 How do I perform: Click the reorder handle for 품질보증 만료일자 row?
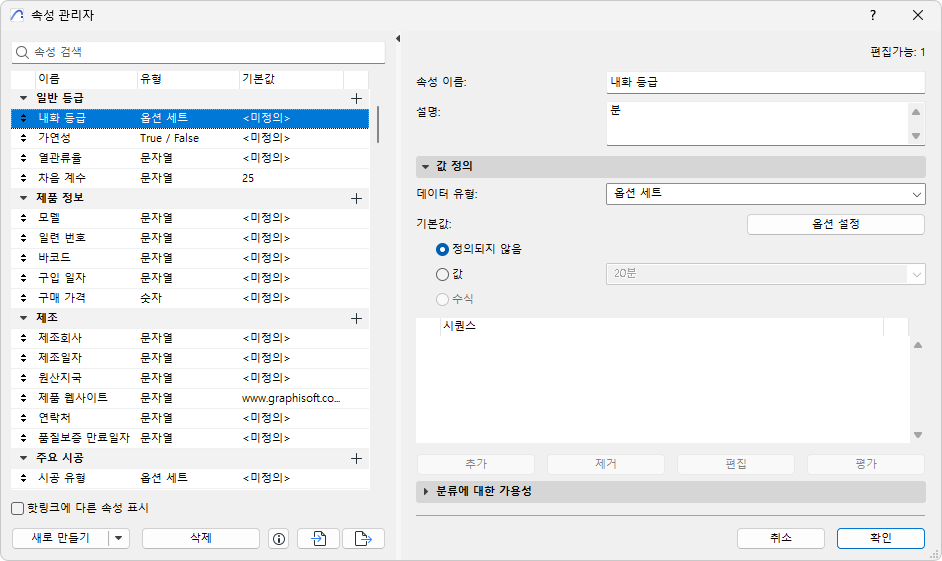(23, 438)
